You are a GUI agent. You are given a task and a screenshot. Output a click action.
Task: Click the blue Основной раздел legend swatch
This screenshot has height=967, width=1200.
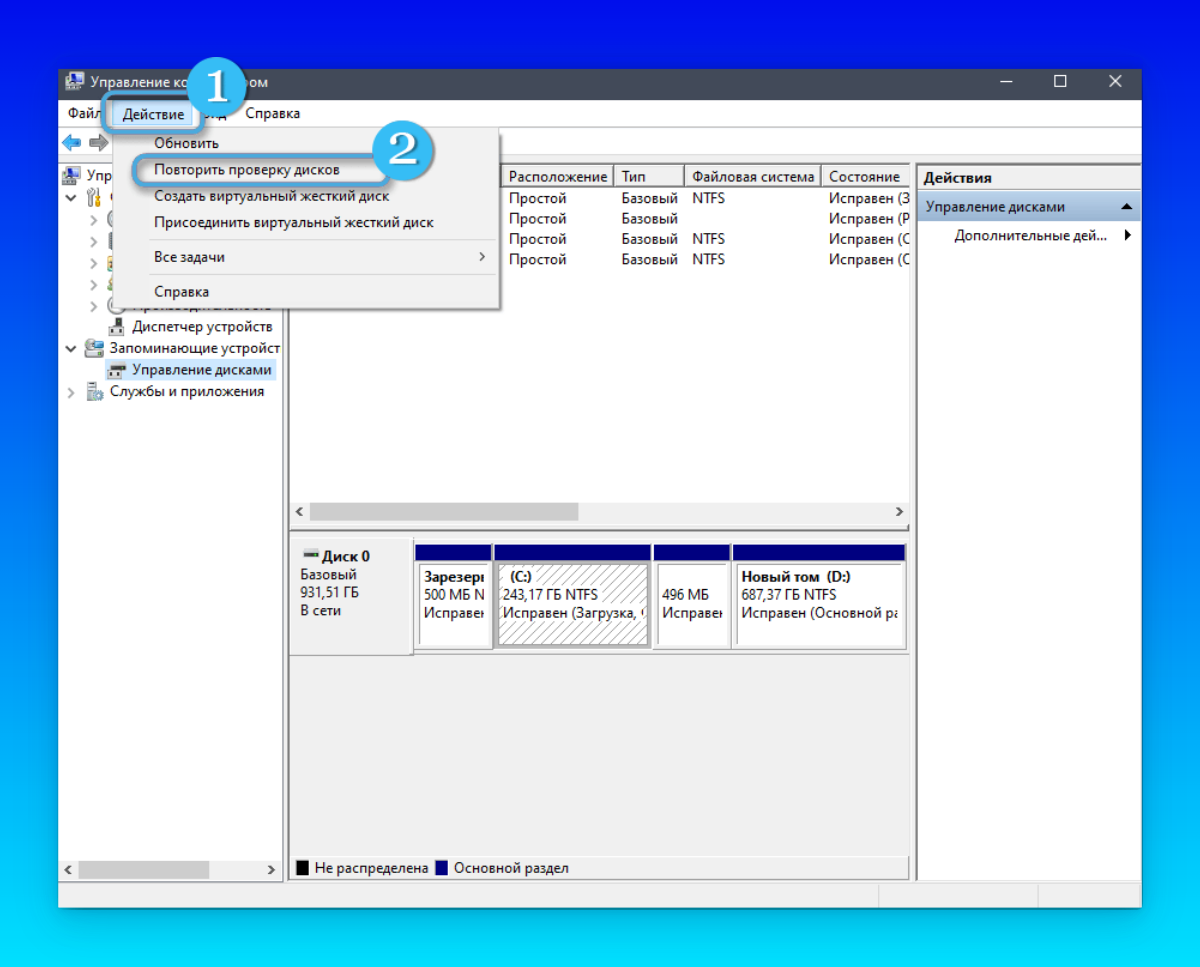click(442, 868)
